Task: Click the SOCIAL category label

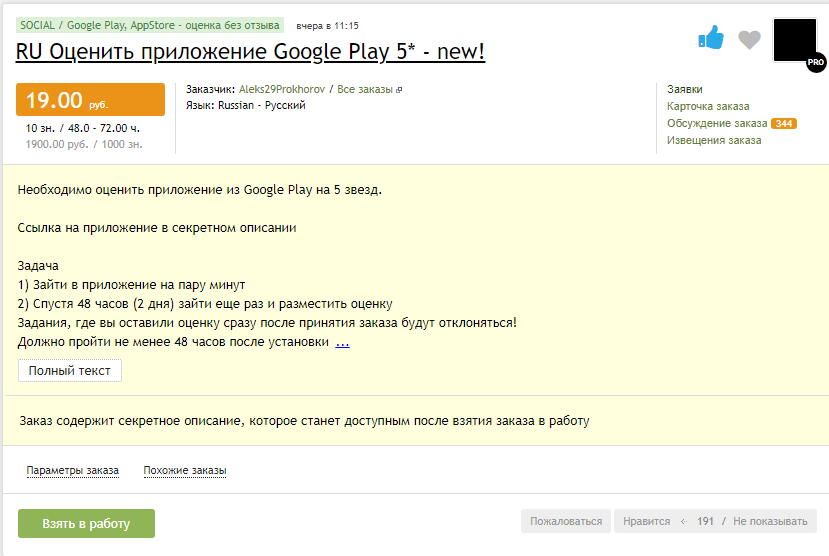Action: (37, 25)
